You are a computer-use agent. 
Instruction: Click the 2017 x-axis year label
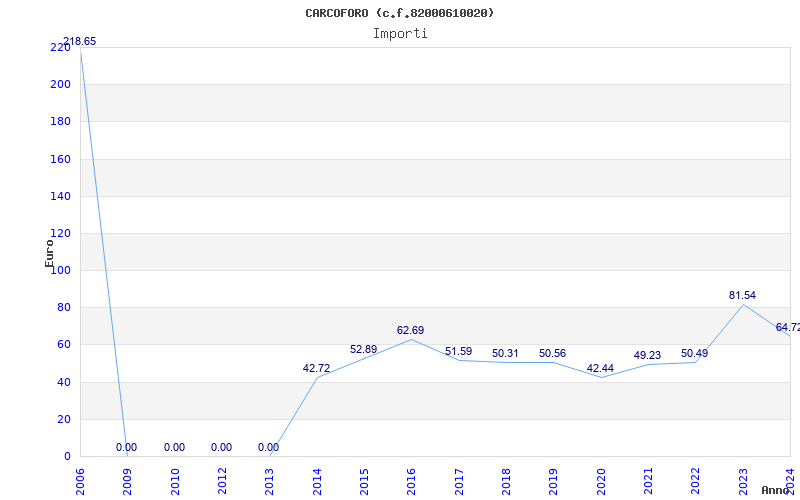(x=459, y=482)
